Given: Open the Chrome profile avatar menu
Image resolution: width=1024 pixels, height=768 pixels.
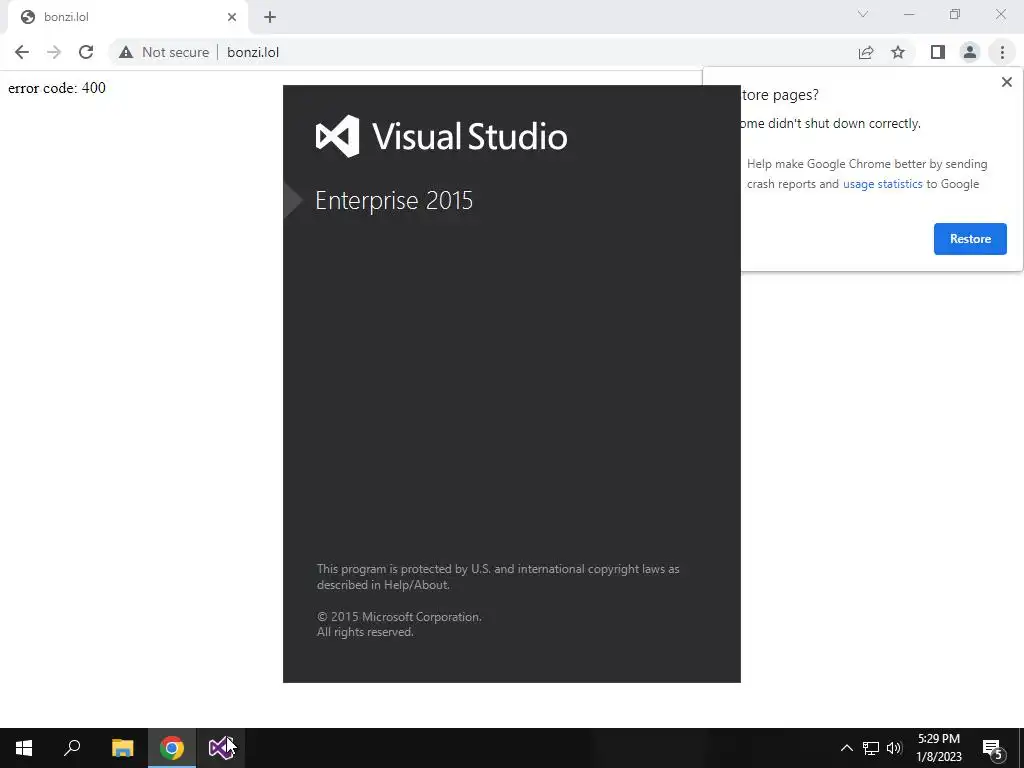Looking at the screenshot, I should pyautogui.click(x=970, y=52).
